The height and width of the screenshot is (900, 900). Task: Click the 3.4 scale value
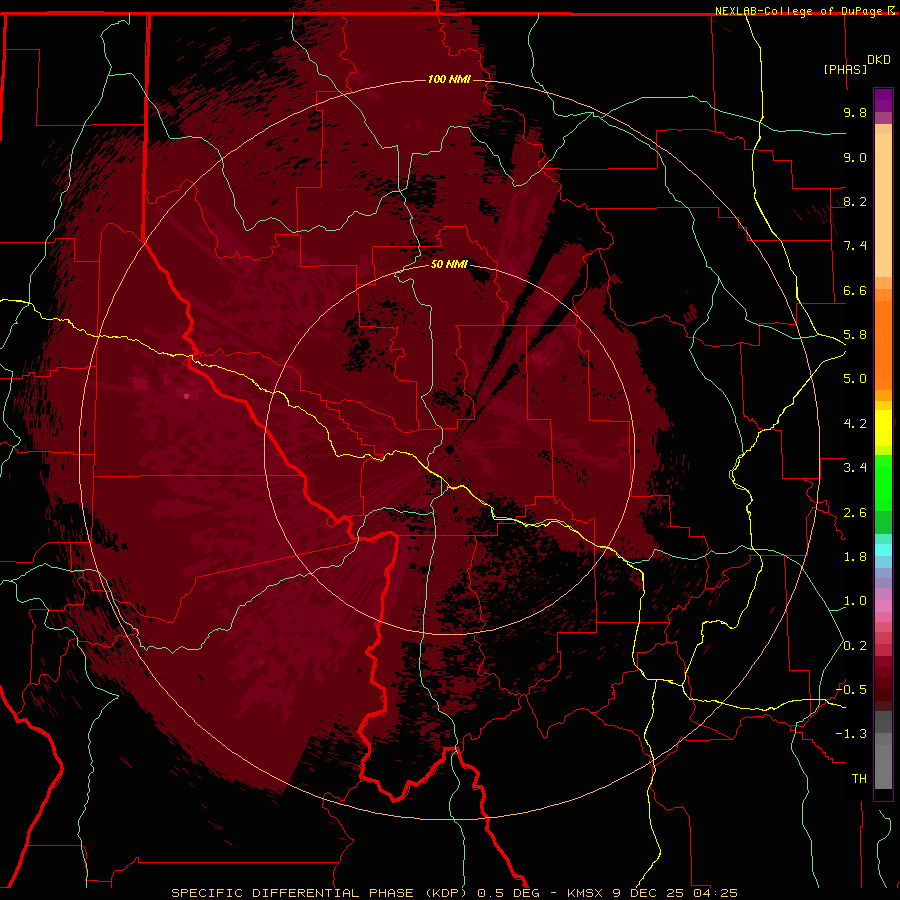855,468
